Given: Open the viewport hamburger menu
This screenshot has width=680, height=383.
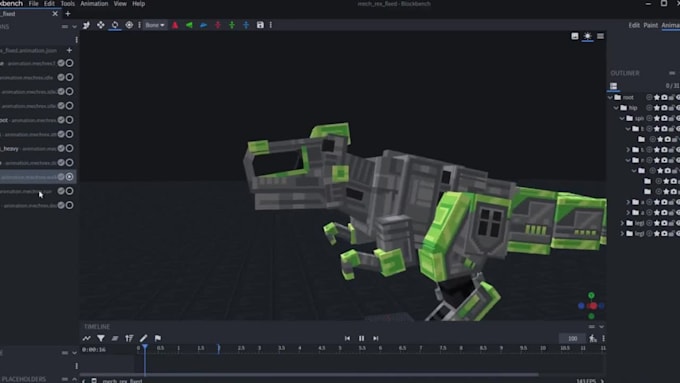Looking at the screenshot, I should coord(600,36).
